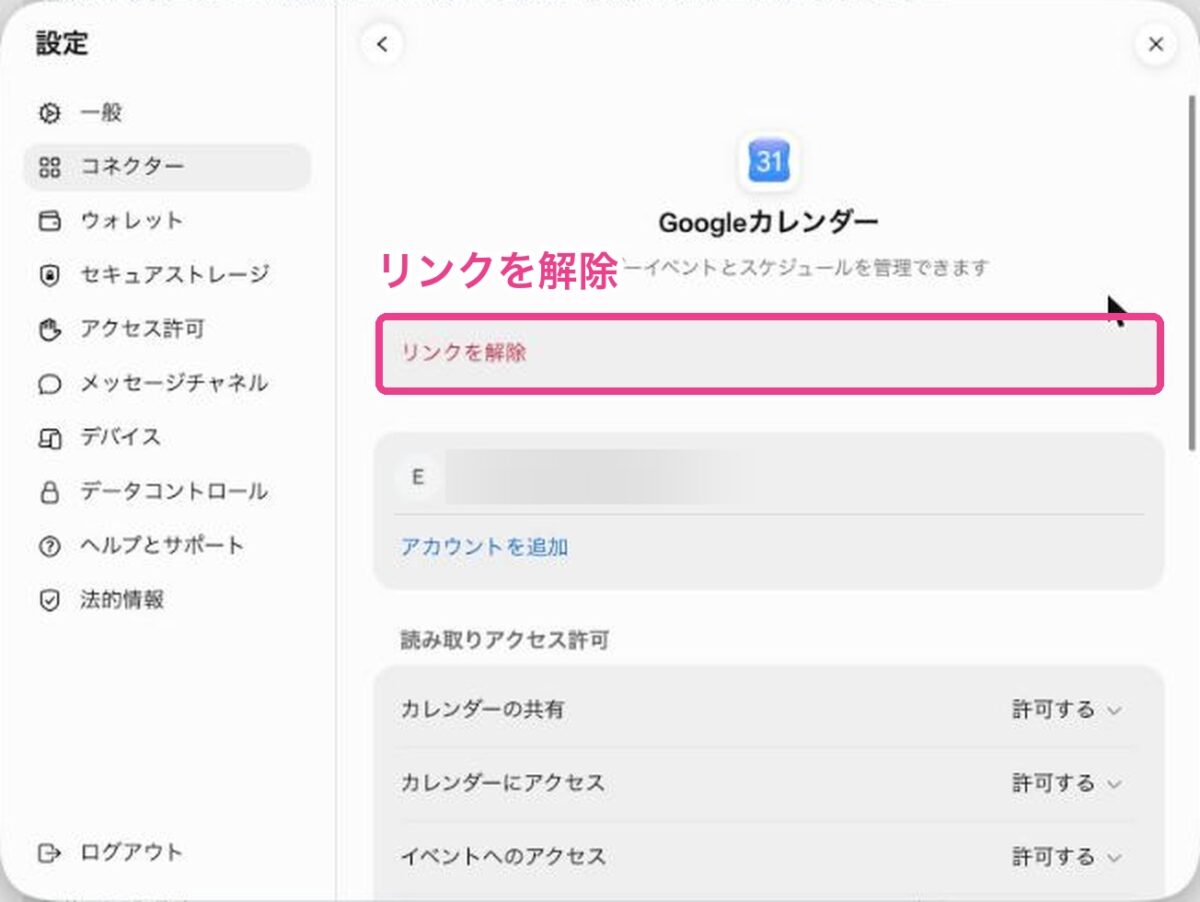Open permission dropdown for イベントへのアクセス

click(1066, 857)
